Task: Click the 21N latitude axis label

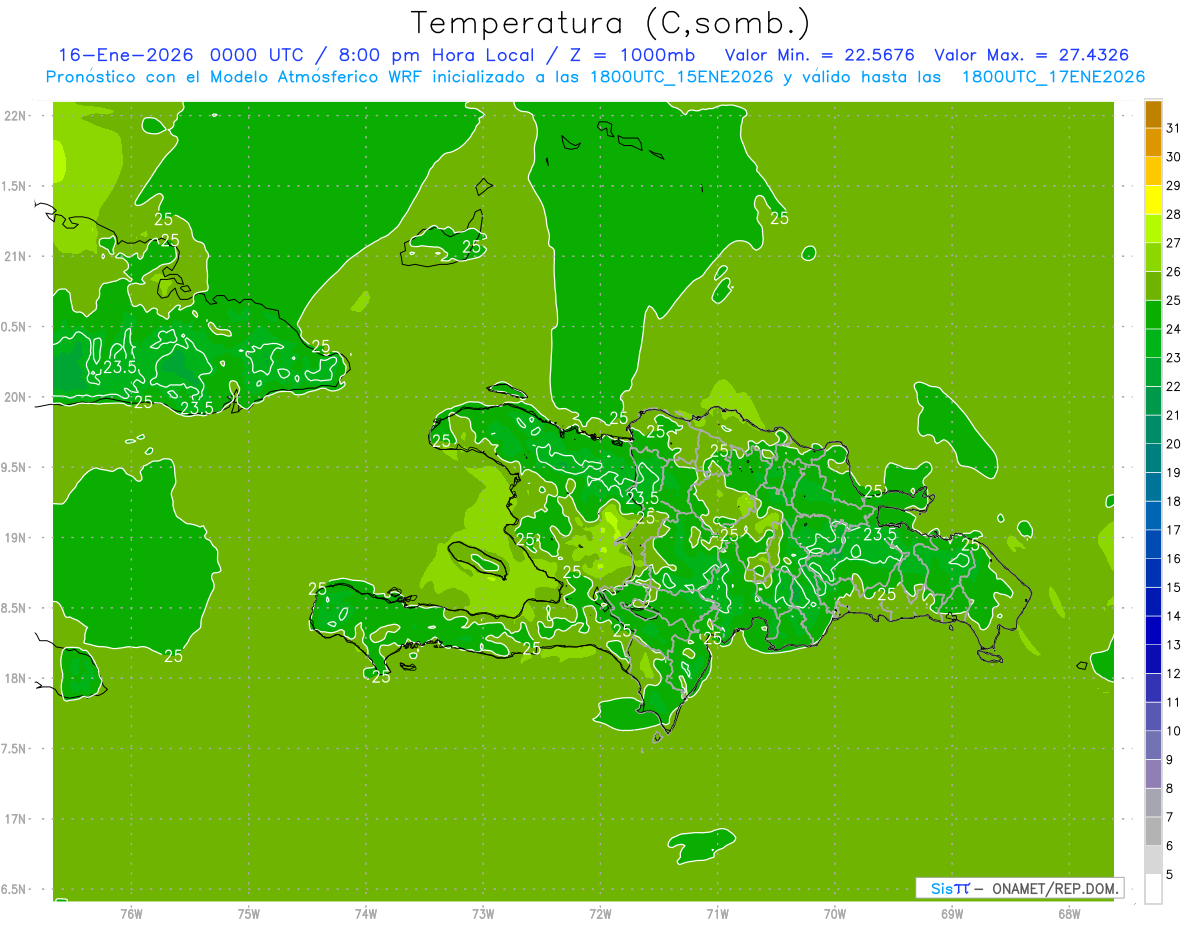Action: (x=15, y=256)
